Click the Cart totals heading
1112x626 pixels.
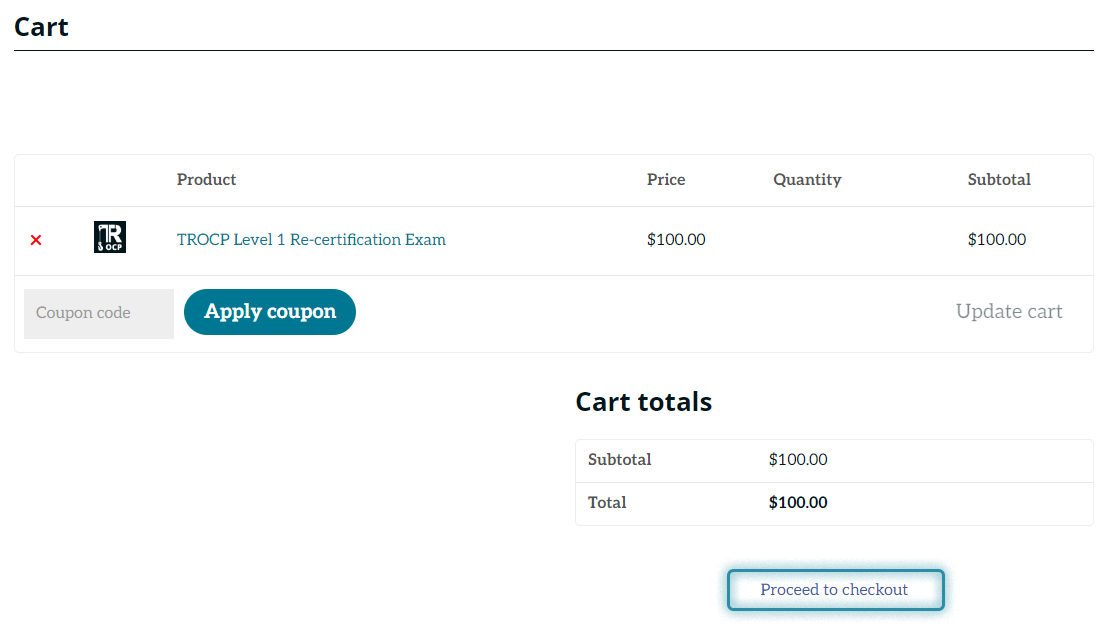pos(643,402)
